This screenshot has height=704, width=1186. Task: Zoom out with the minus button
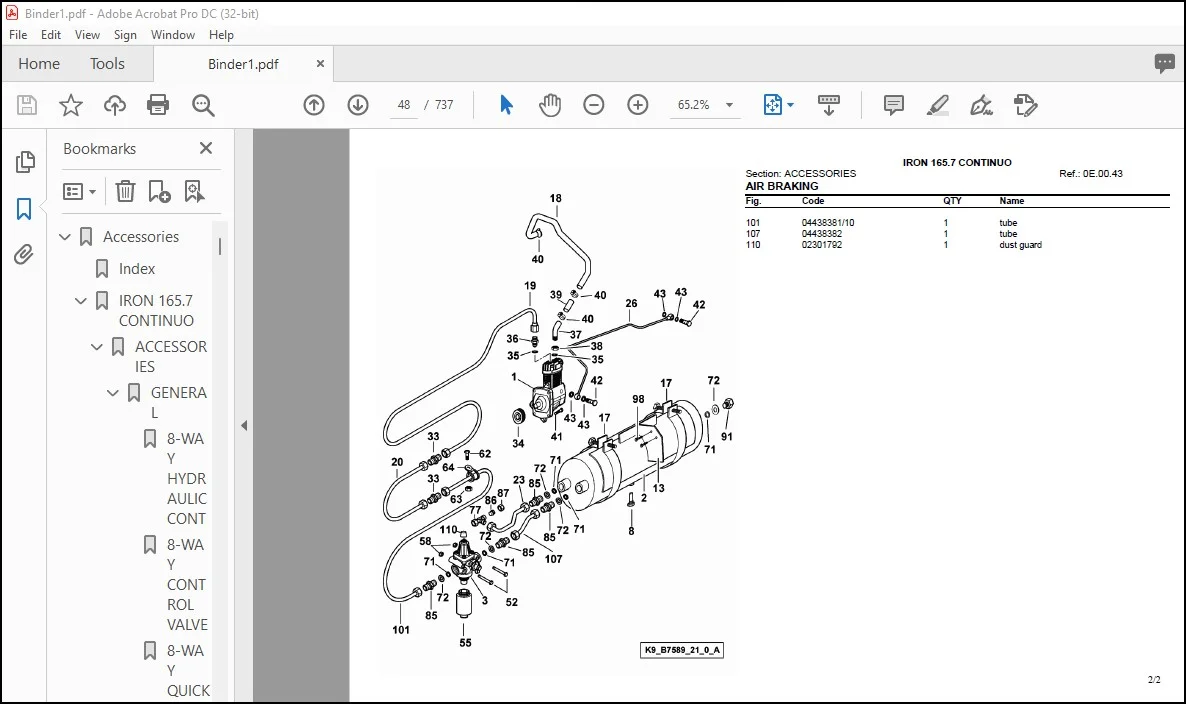coord(594,105)
